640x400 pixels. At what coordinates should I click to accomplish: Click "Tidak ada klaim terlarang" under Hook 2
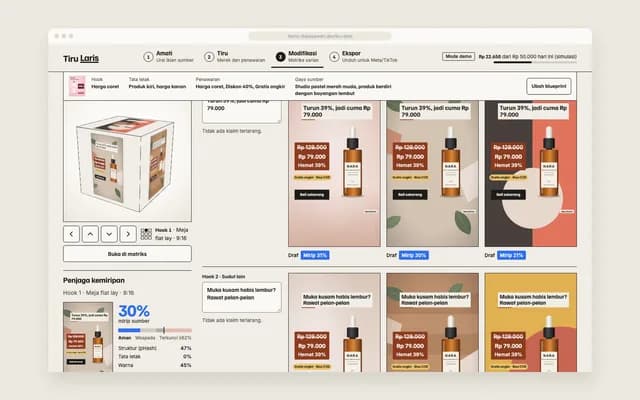232,320
